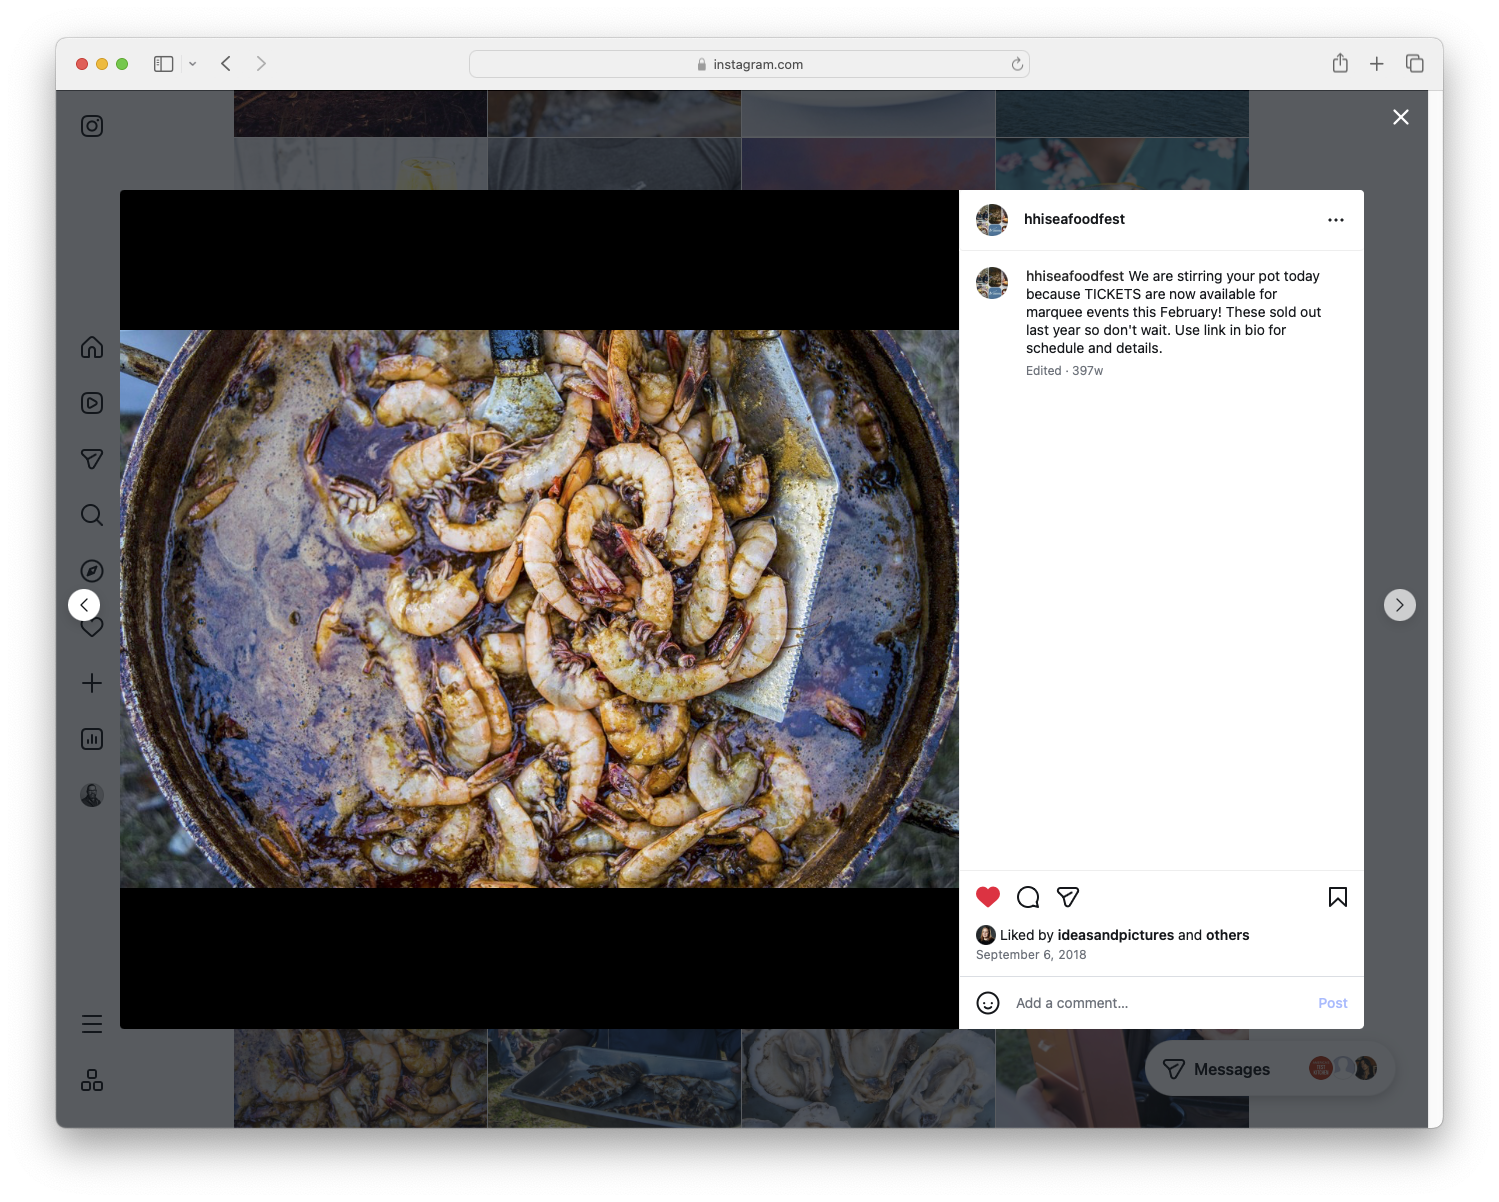Open Reels icon in sidebar
This screenshot has height=1202, width=1499.
[x=92, y=403]
